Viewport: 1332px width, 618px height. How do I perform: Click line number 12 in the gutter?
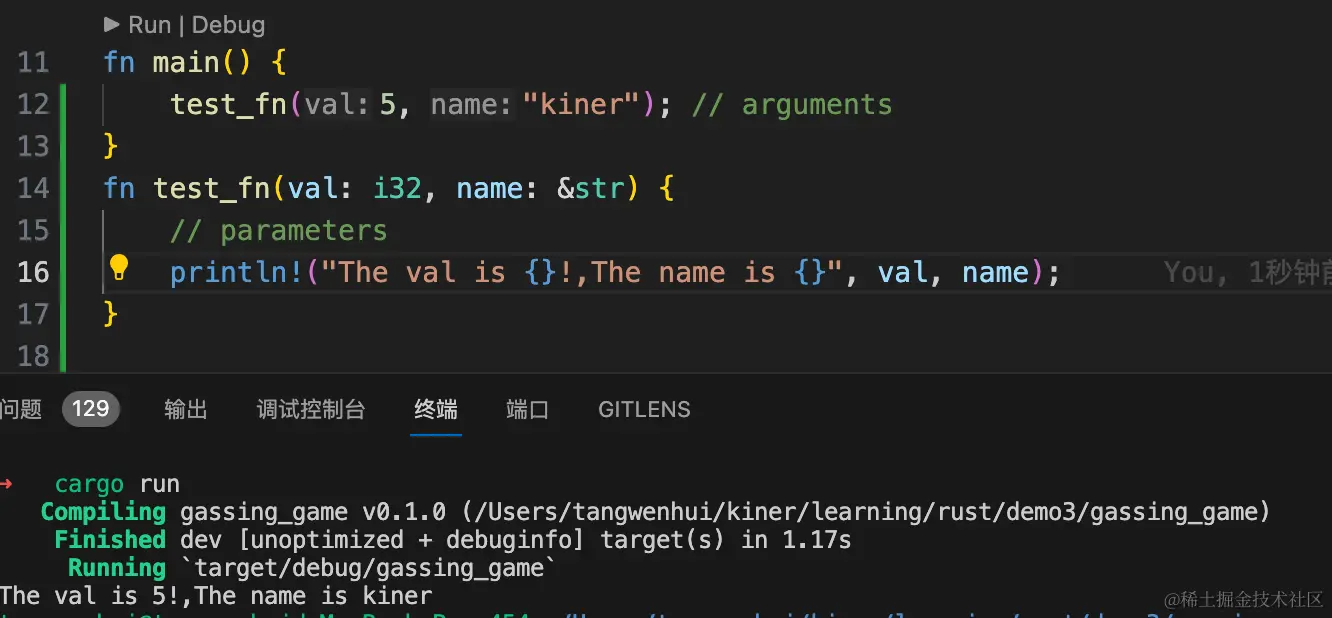pos(33,105)
